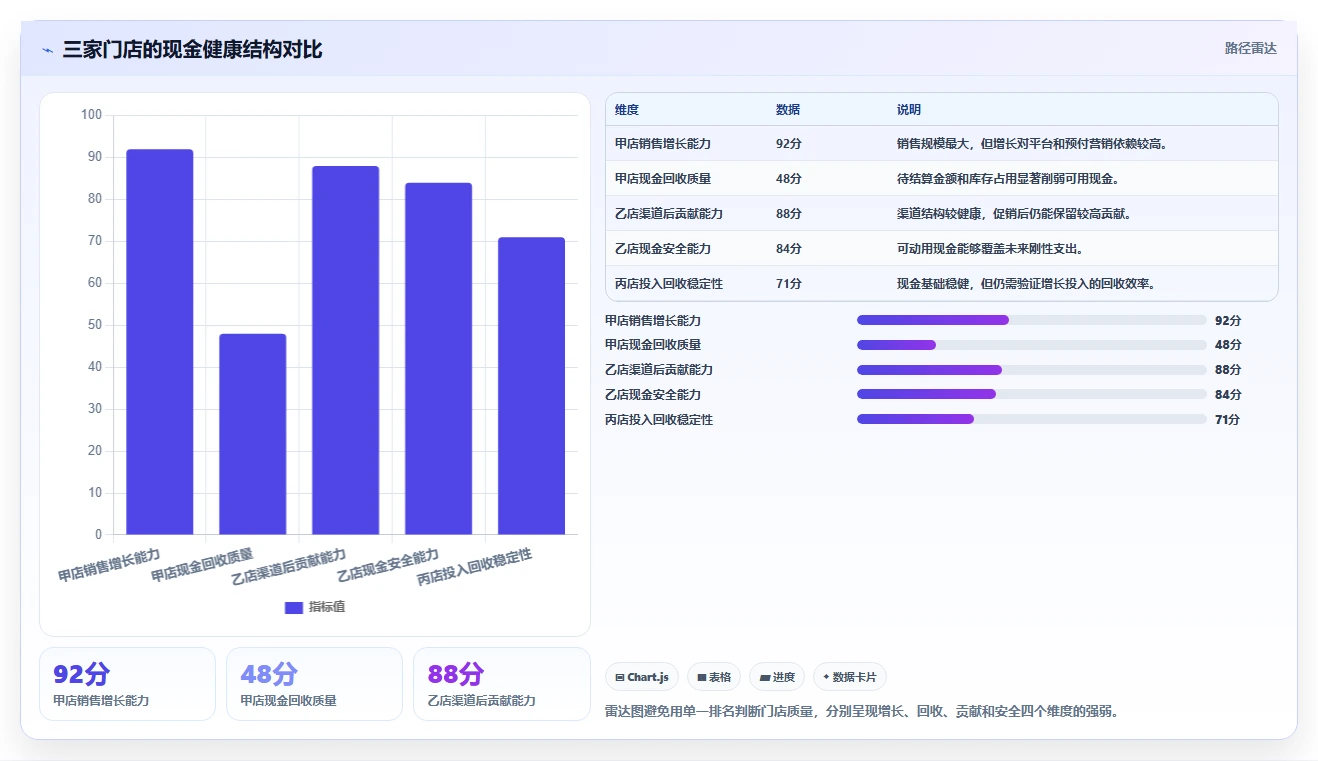Toggle the 指标值 legend color swatch

pos(293,607)
